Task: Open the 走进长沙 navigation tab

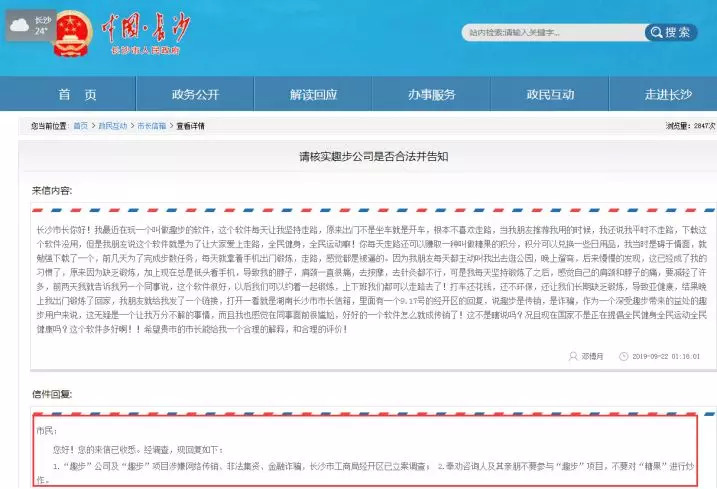Action: click(668, 94)
